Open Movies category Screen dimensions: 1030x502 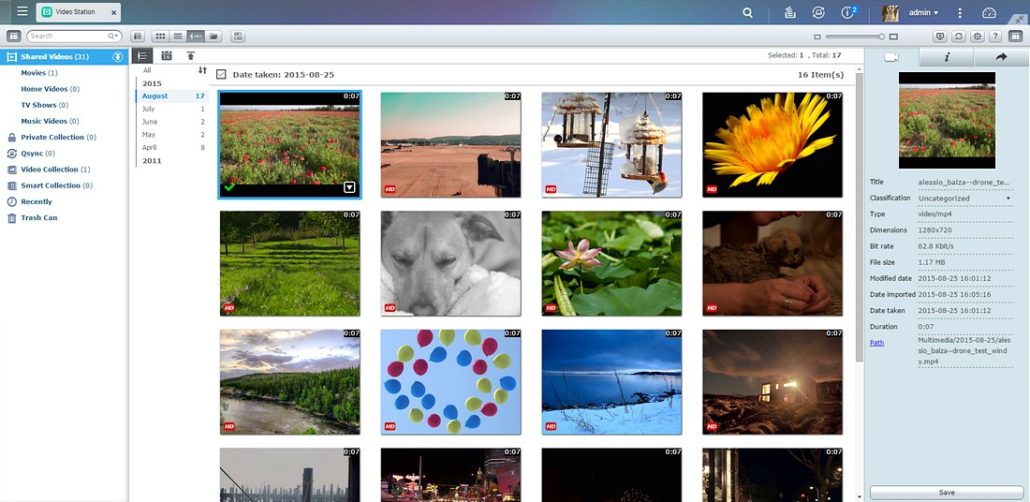tap(39, 73)
